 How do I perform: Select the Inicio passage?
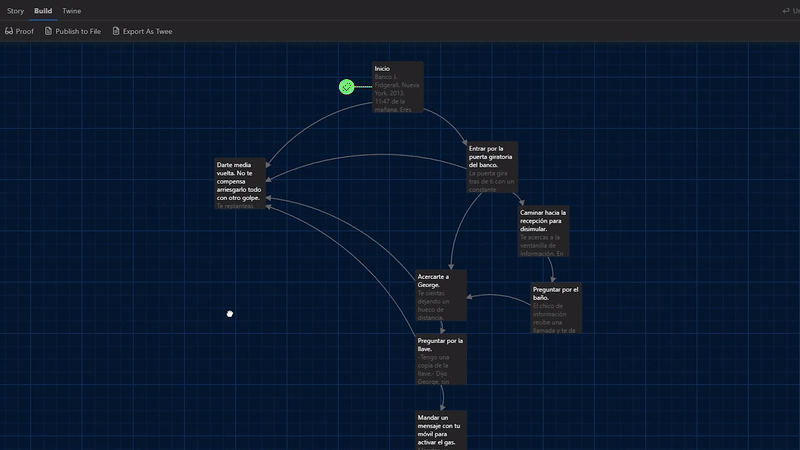[397, 87]
